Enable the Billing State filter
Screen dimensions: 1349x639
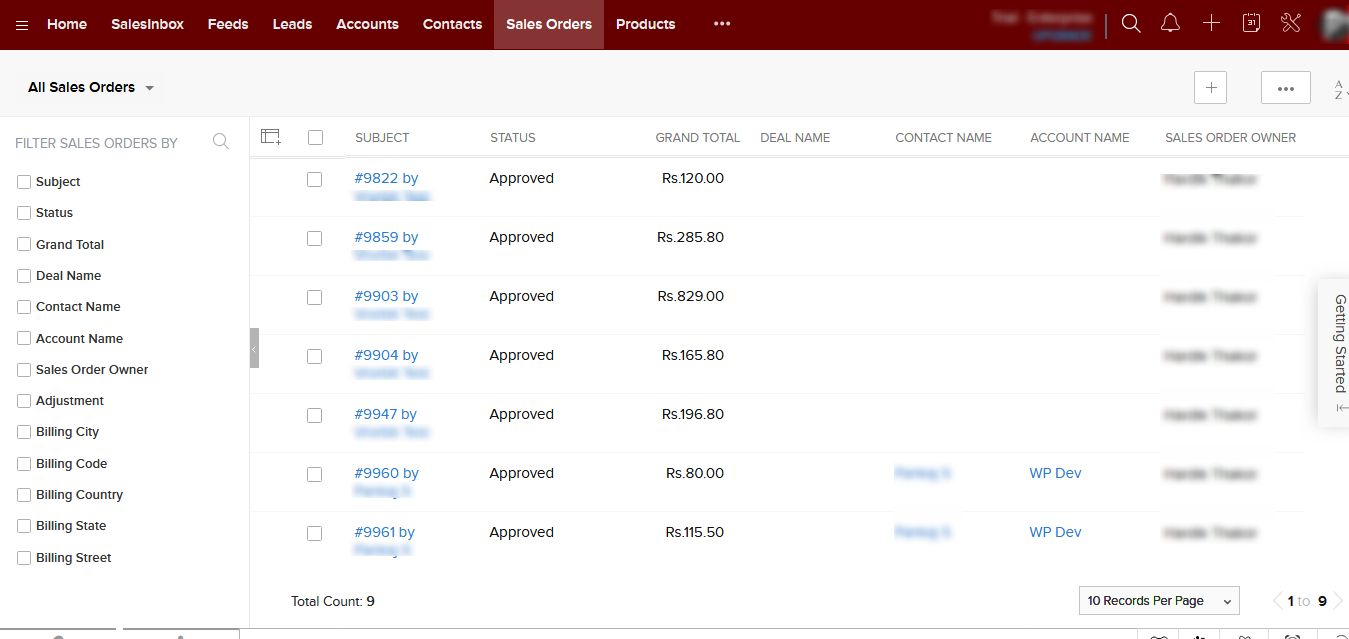(x=24, y=525)
